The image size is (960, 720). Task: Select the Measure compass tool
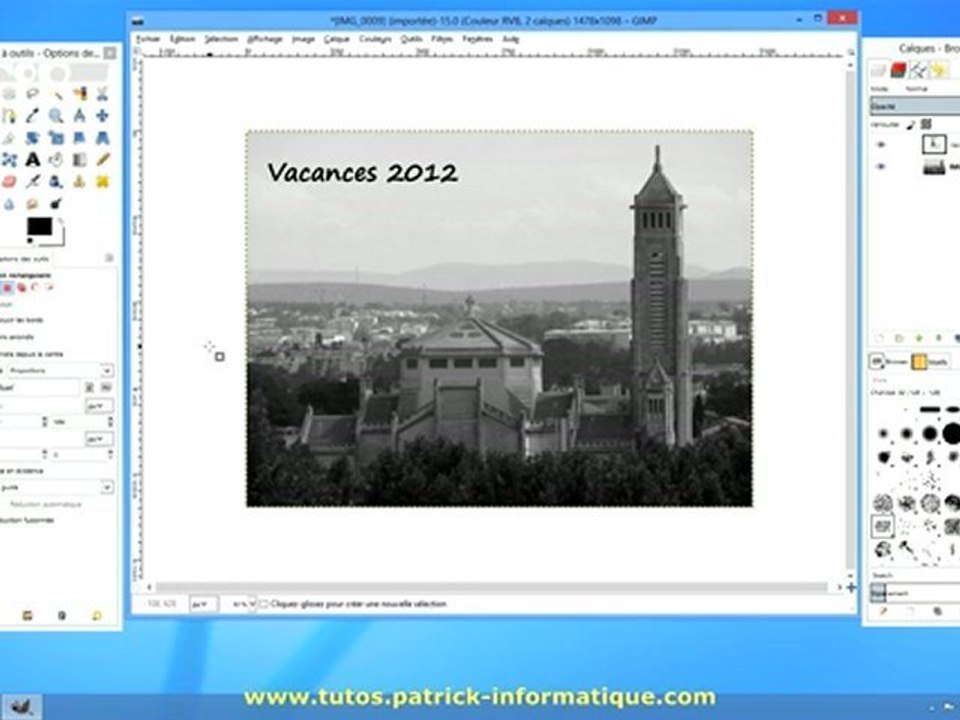click(80, 116)
